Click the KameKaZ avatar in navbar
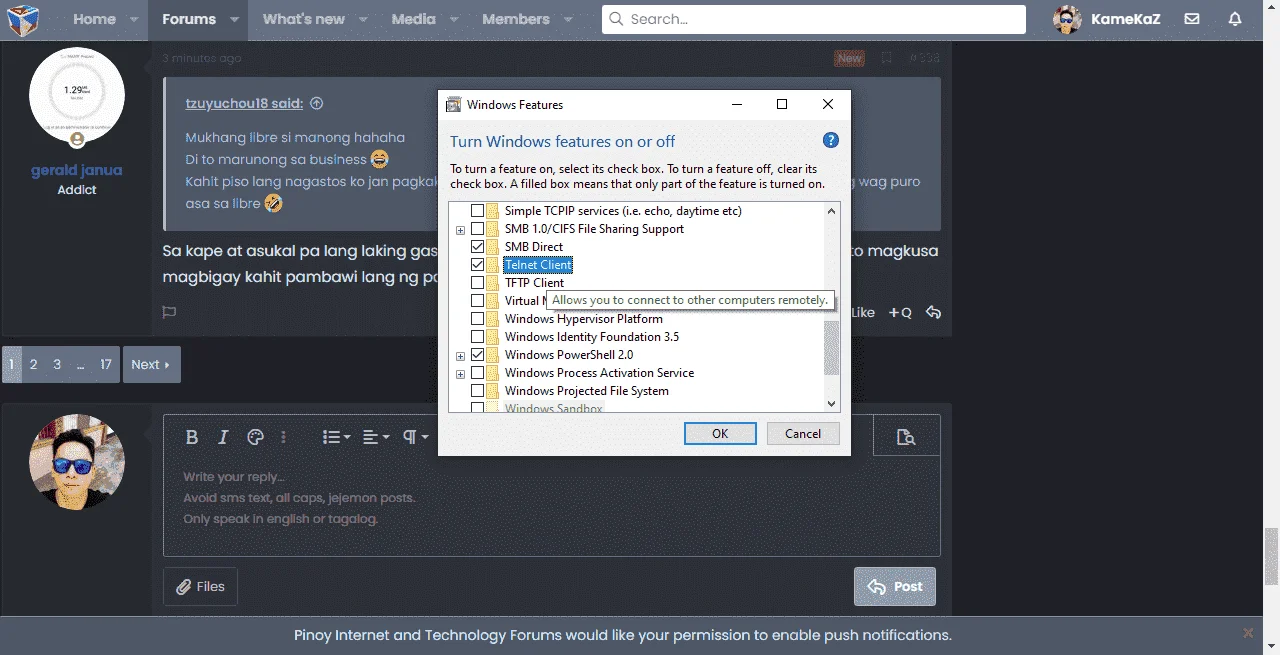 (x=1067, y=19)
